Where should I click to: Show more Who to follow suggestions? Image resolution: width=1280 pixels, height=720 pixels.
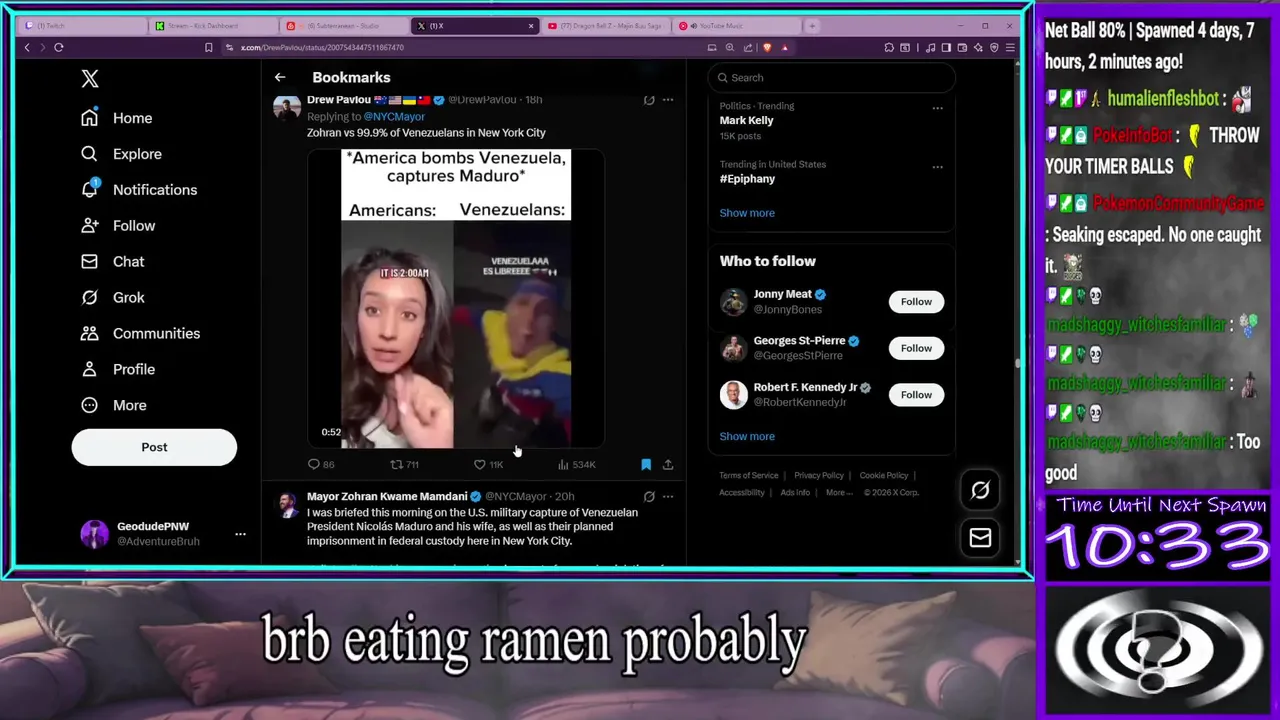coord(747,436)
